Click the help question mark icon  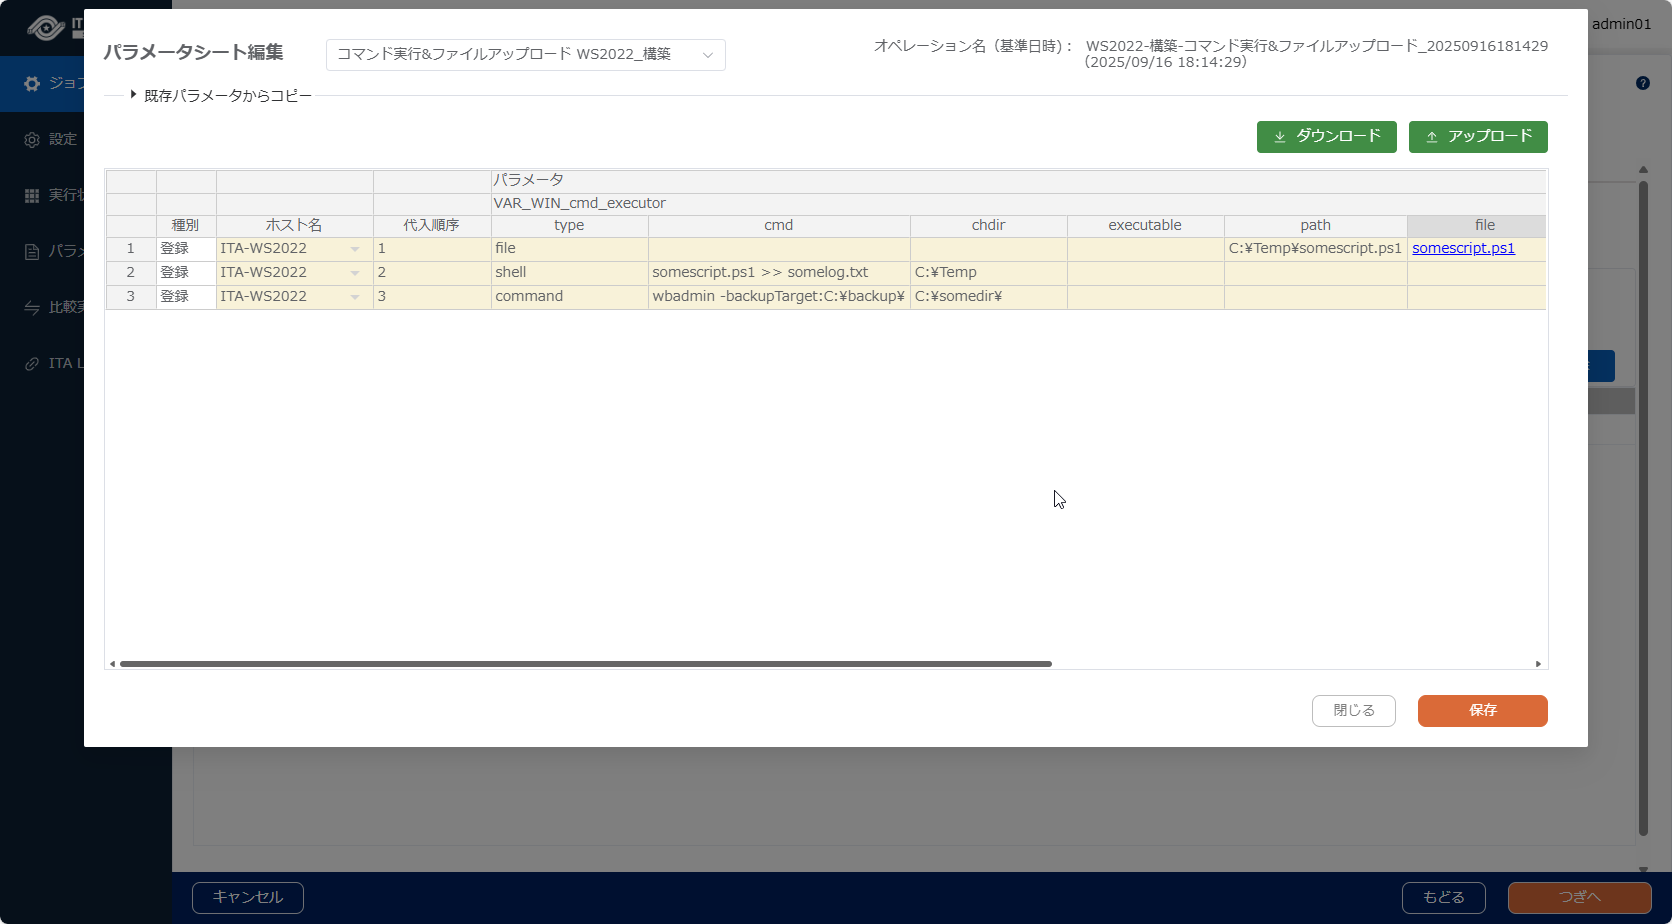click(x=1643, y=83)
